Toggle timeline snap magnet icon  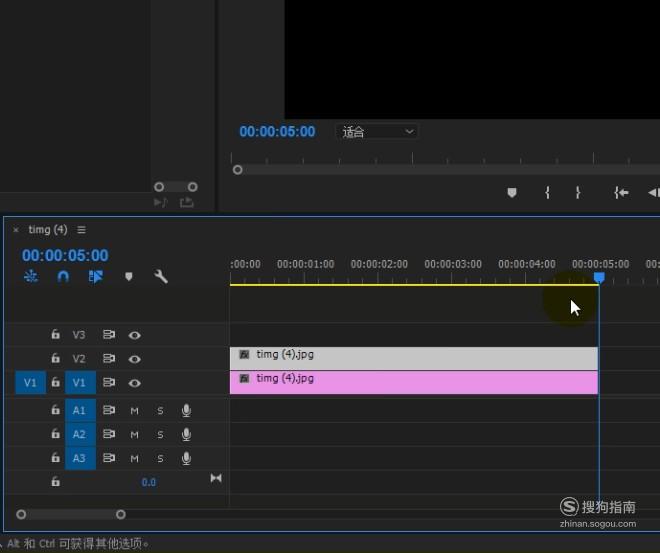[63, 276]
